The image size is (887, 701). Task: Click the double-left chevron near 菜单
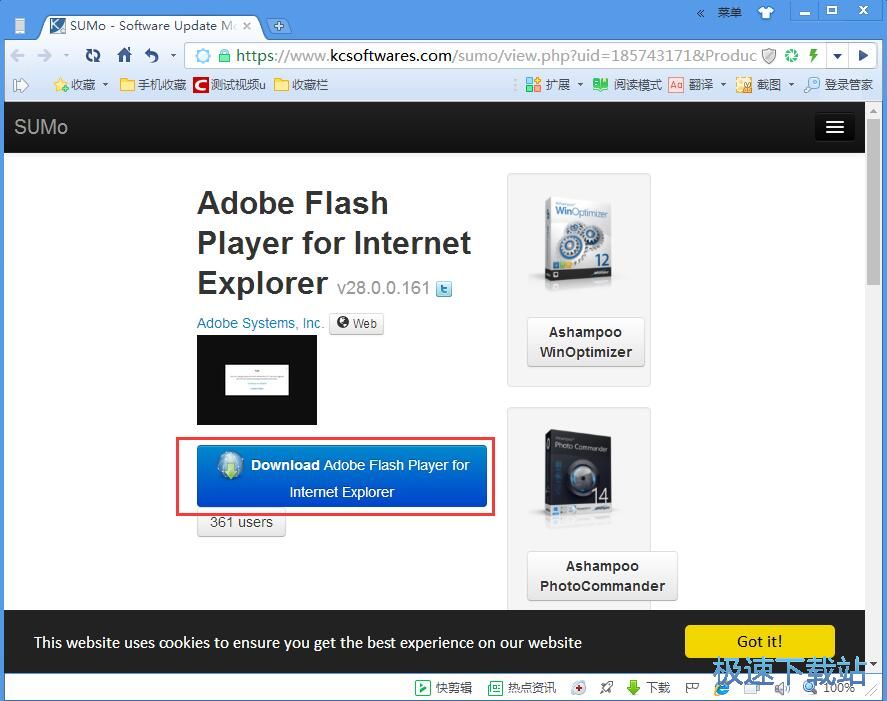[x=700, y=13]
